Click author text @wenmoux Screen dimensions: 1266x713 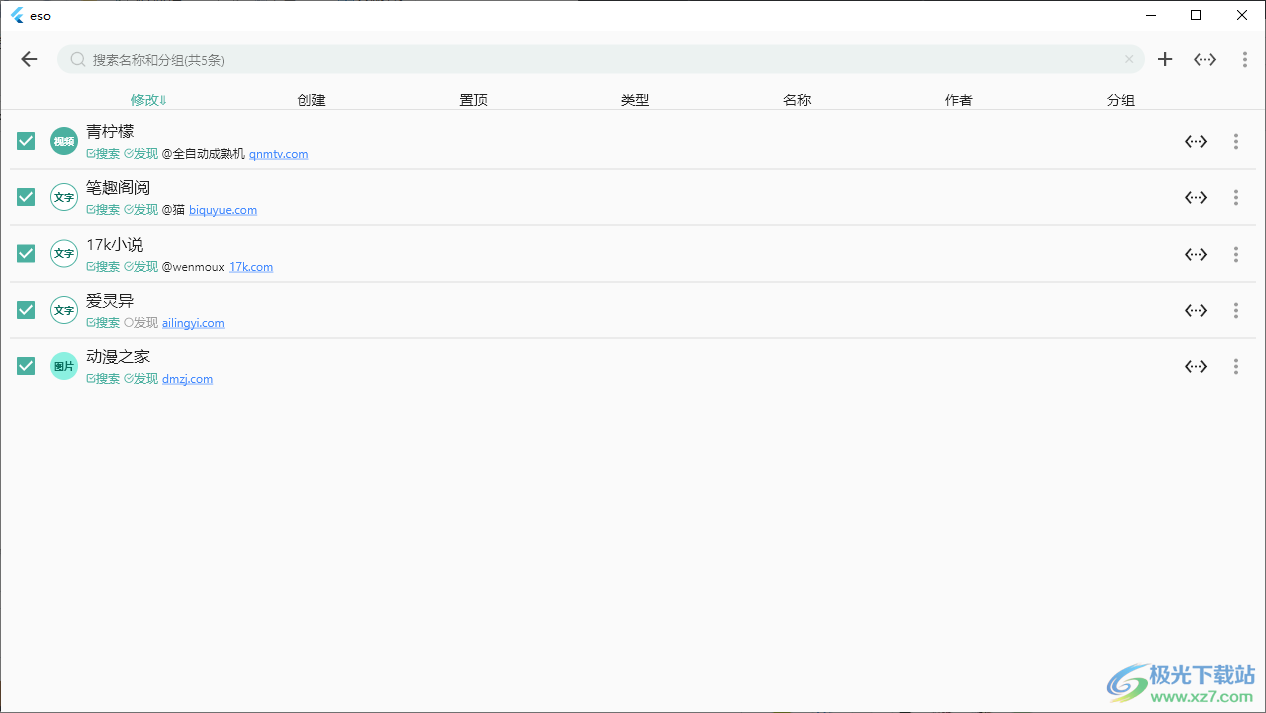[x=193, y=267]
